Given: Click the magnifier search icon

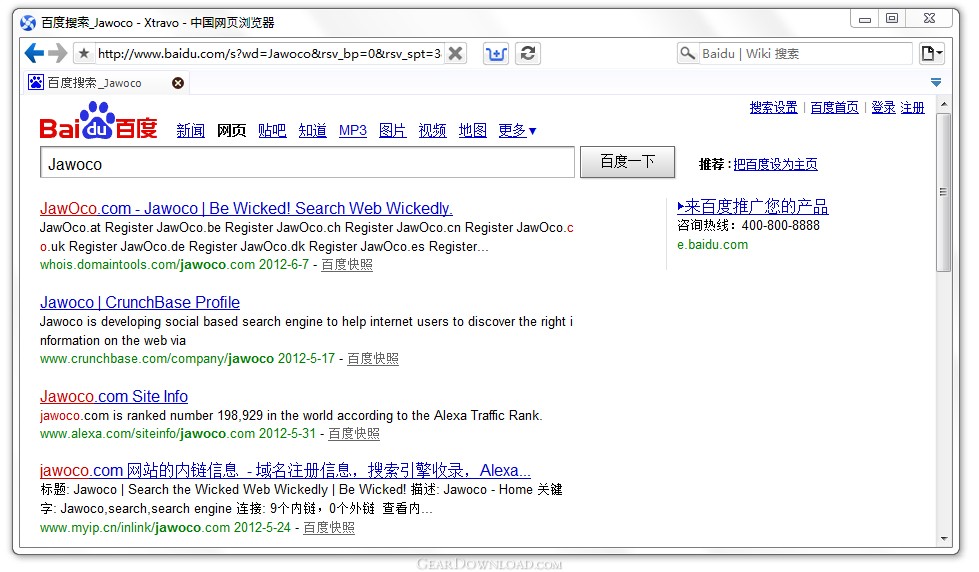Looking at the screenshot, I should click(687, 53).
